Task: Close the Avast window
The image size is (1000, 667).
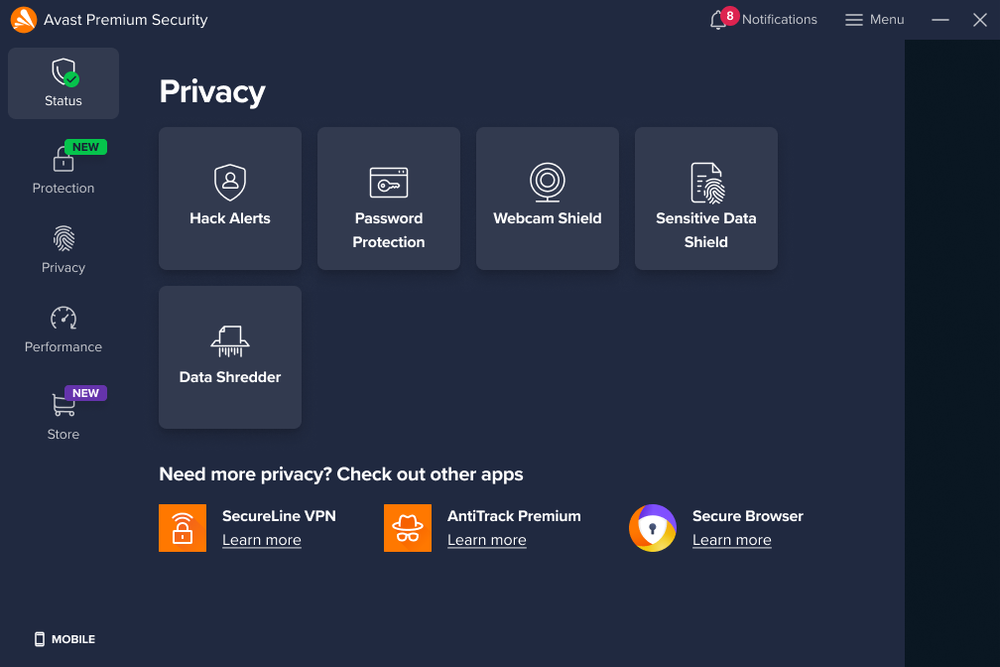Action: pos(980,20)
